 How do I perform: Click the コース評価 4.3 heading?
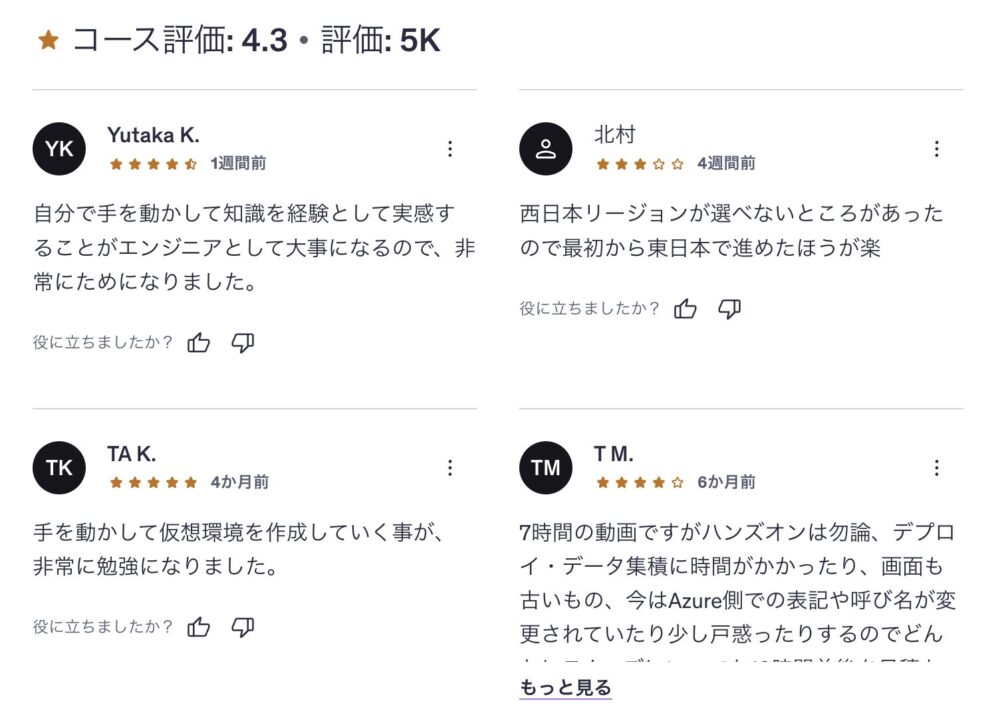180,41
